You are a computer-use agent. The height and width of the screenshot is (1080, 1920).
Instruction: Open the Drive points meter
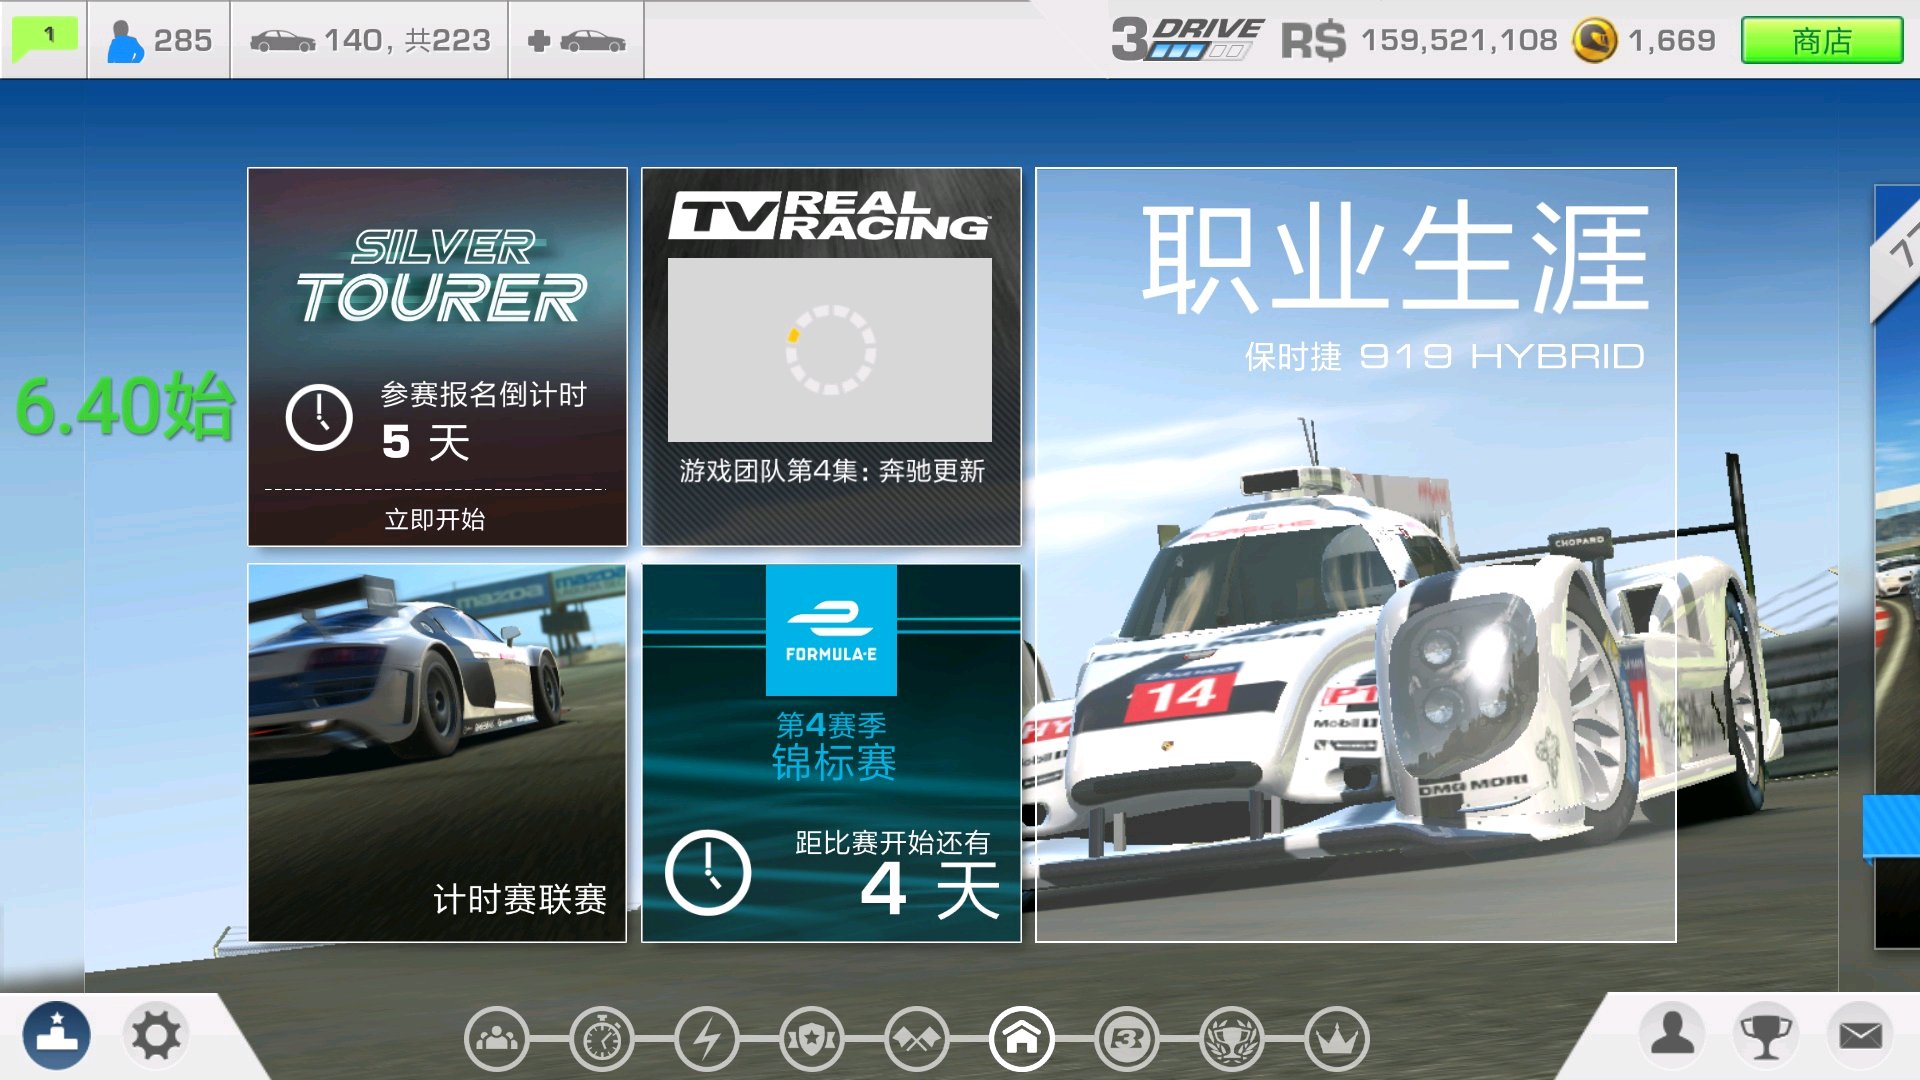click(x=1188, y=40)
